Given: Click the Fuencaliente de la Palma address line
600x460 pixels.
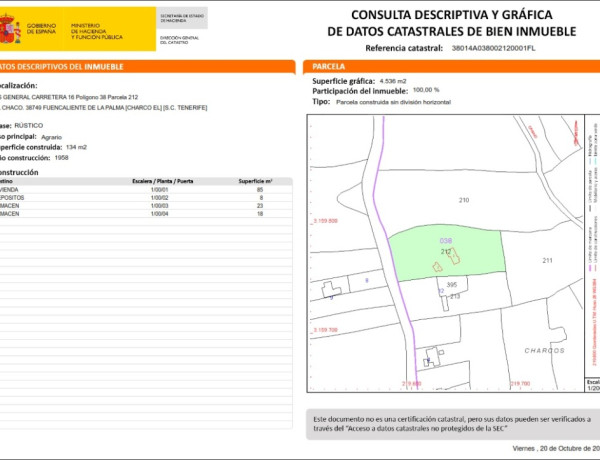Looking at the screenshot, I should [x=104, y=108].
